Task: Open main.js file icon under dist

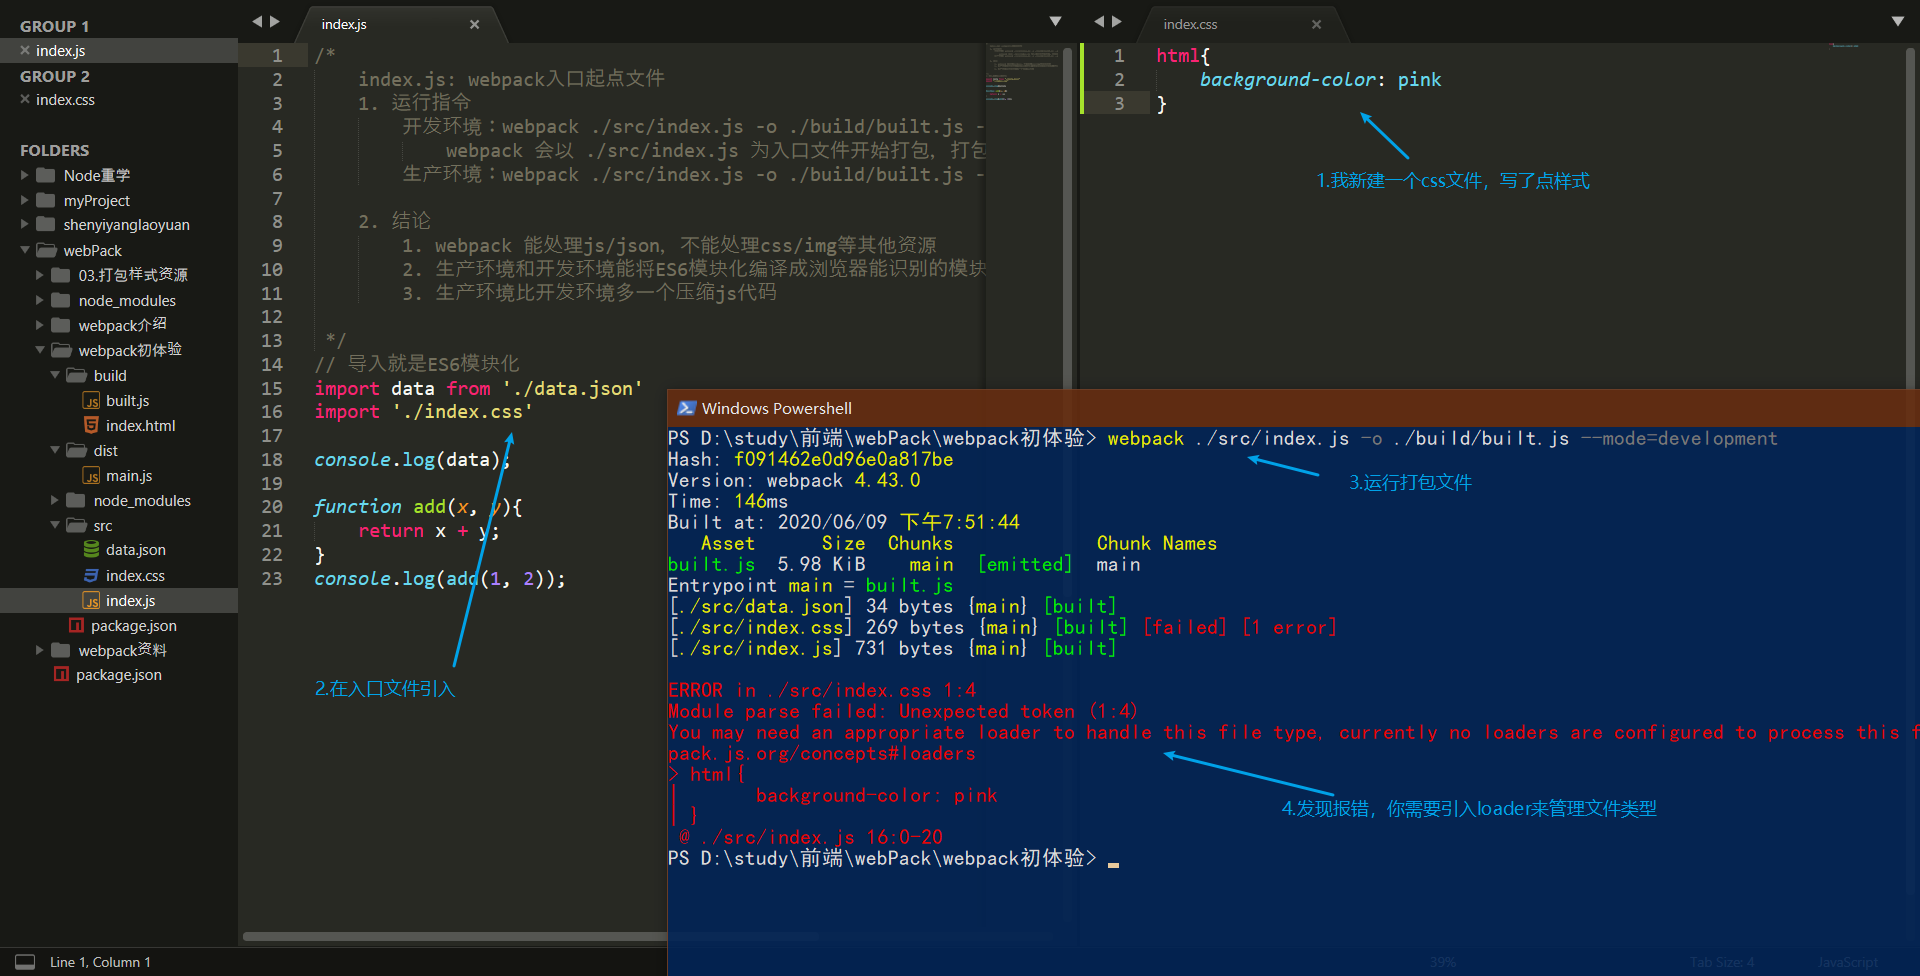Action: coord(91,476)
